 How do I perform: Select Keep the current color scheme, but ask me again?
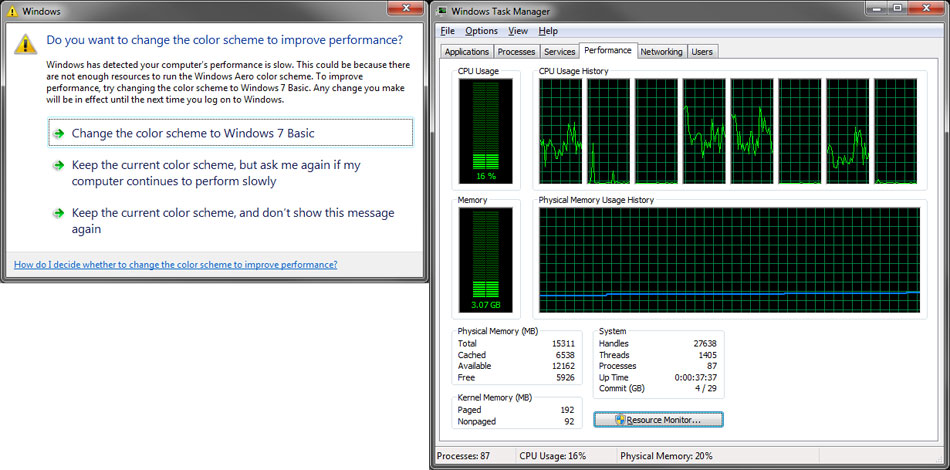pyautogui.click(x=230, y=173)
